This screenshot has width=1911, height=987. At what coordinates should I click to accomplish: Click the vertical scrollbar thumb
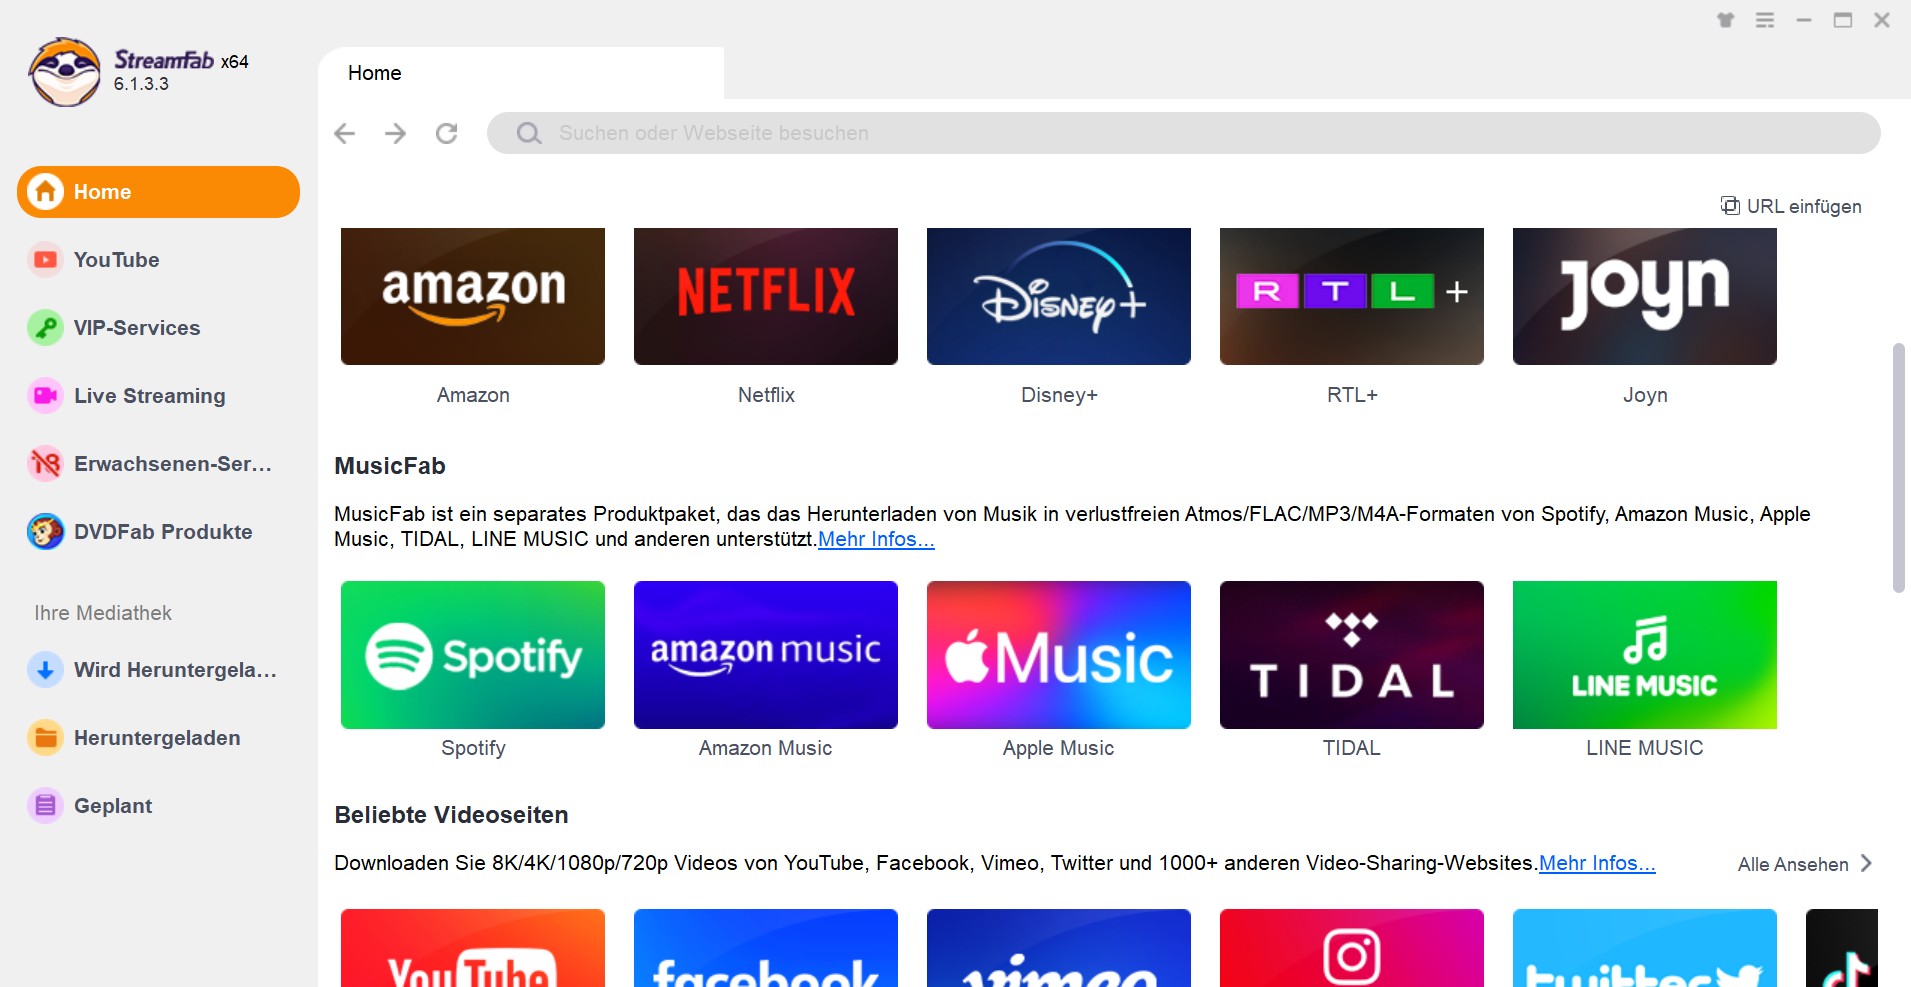tap(1899, 468)
